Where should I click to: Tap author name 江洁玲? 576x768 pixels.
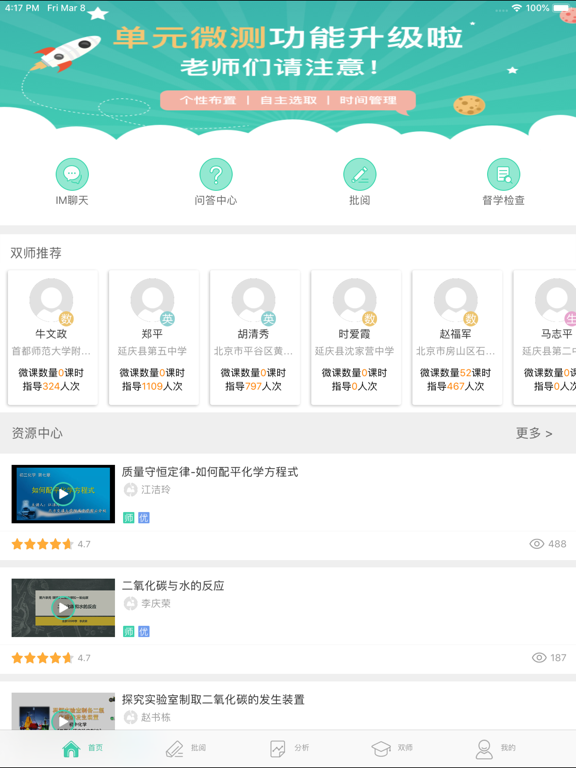click(x=156, y=489)
